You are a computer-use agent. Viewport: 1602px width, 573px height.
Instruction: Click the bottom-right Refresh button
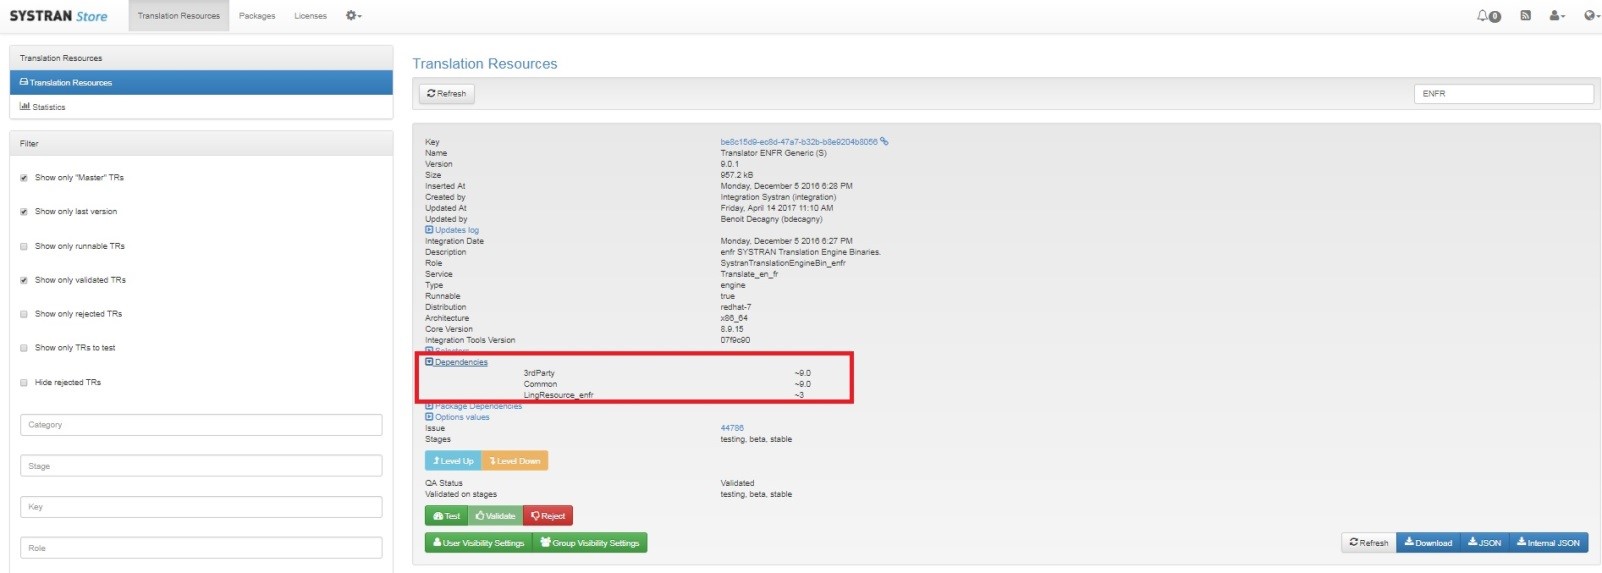click(x=1368, y=542)
